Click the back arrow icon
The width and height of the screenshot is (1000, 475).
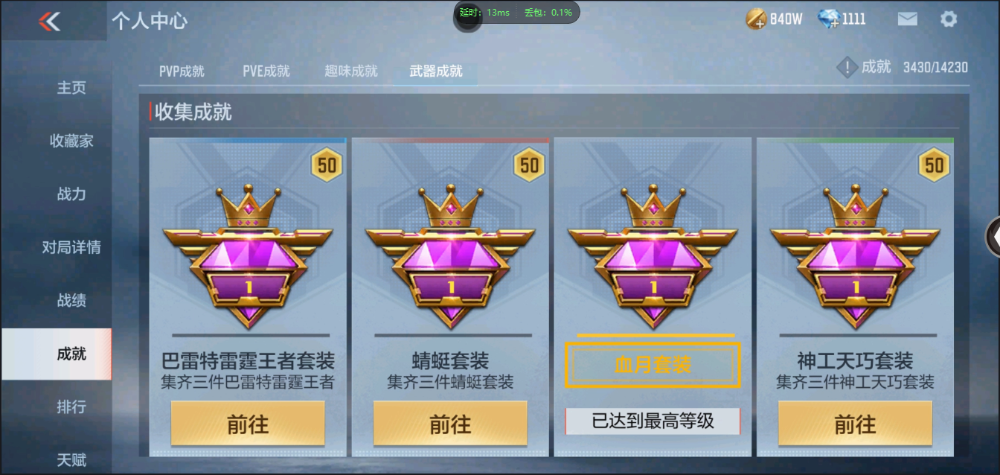click(49, 21)
